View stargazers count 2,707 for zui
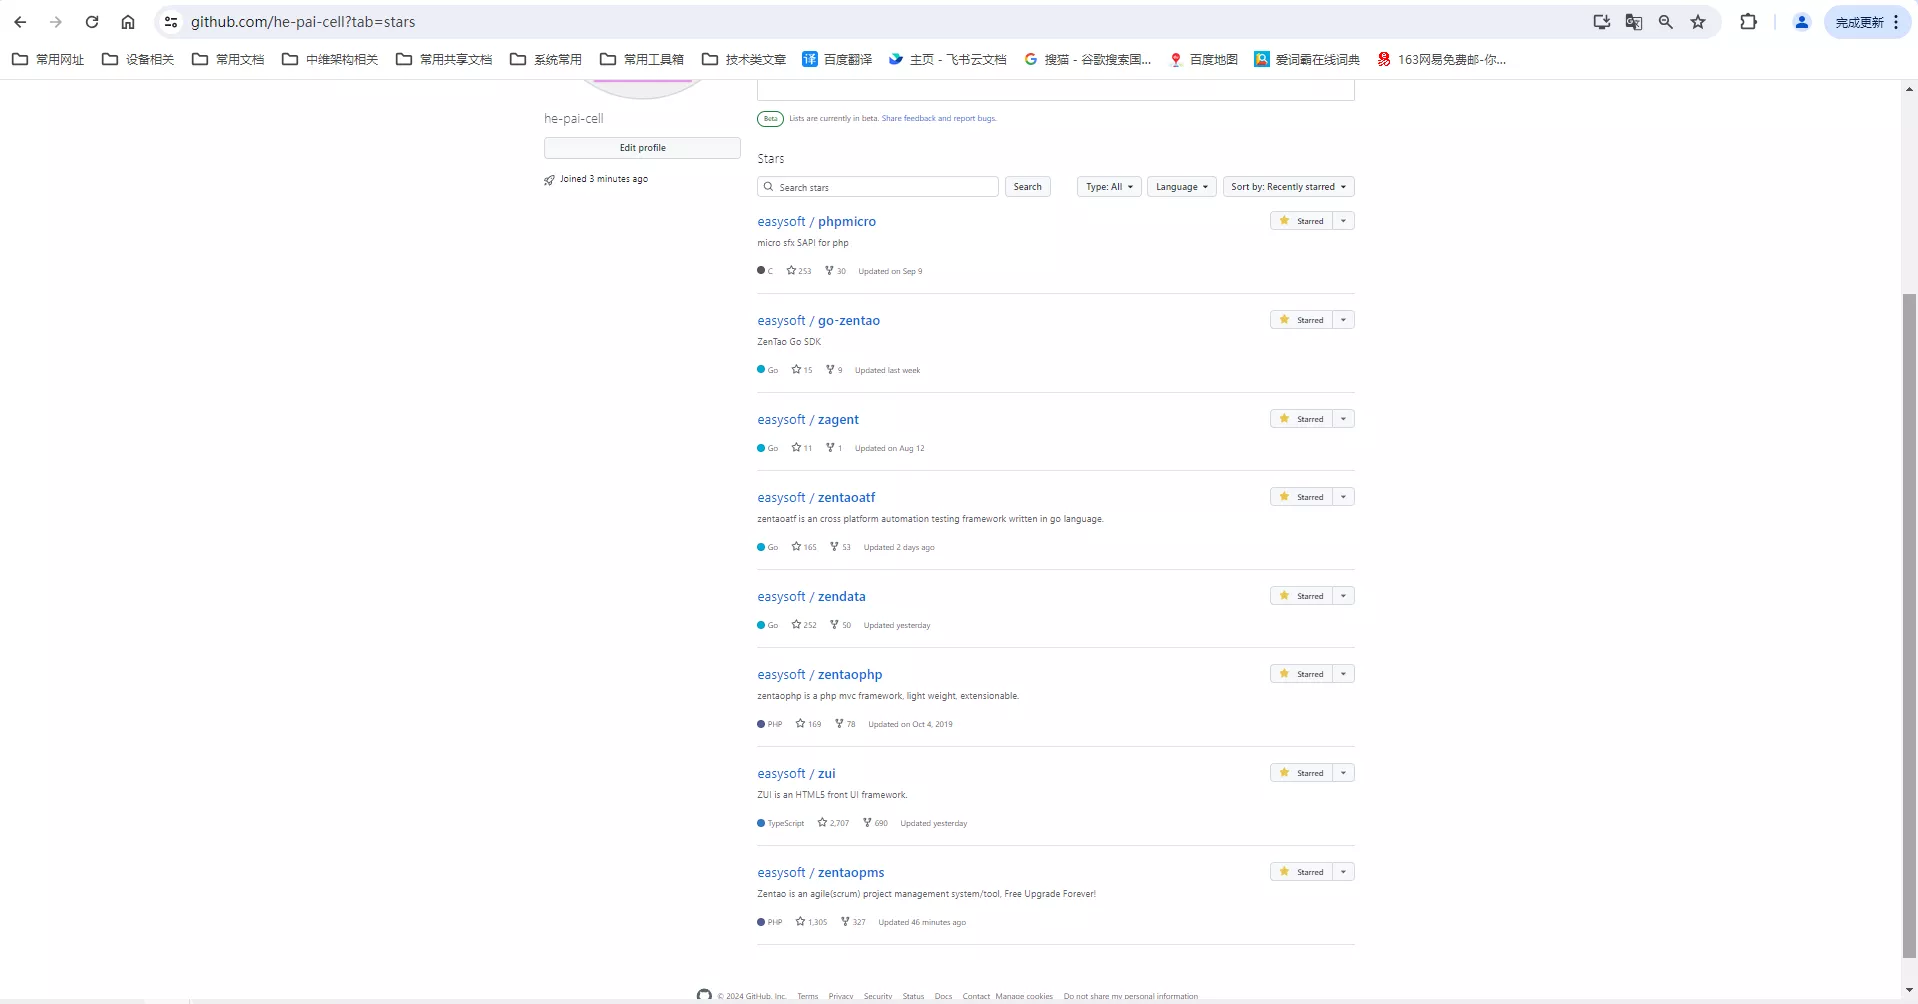This screenshot has height=1004, width=1918. (x=833, y=823)
